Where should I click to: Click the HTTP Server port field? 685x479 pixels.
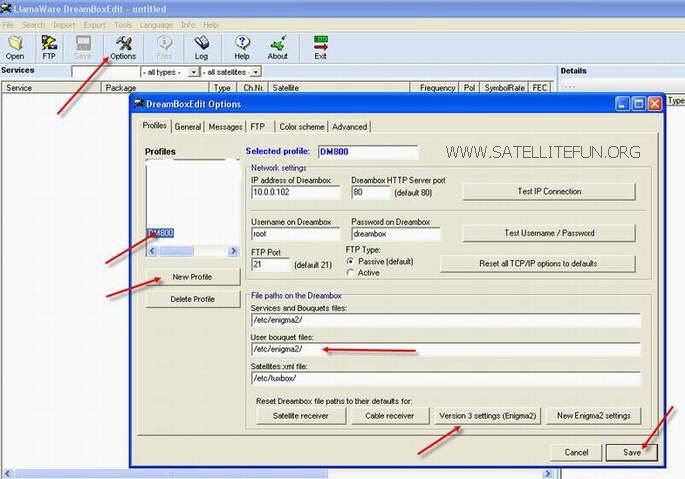tap(370, 192)
